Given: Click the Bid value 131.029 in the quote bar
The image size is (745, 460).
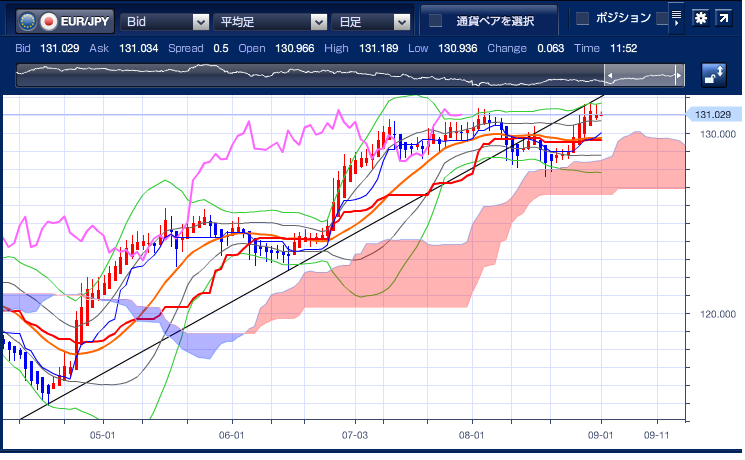Looking at the screenshot, I should (60, 48).
